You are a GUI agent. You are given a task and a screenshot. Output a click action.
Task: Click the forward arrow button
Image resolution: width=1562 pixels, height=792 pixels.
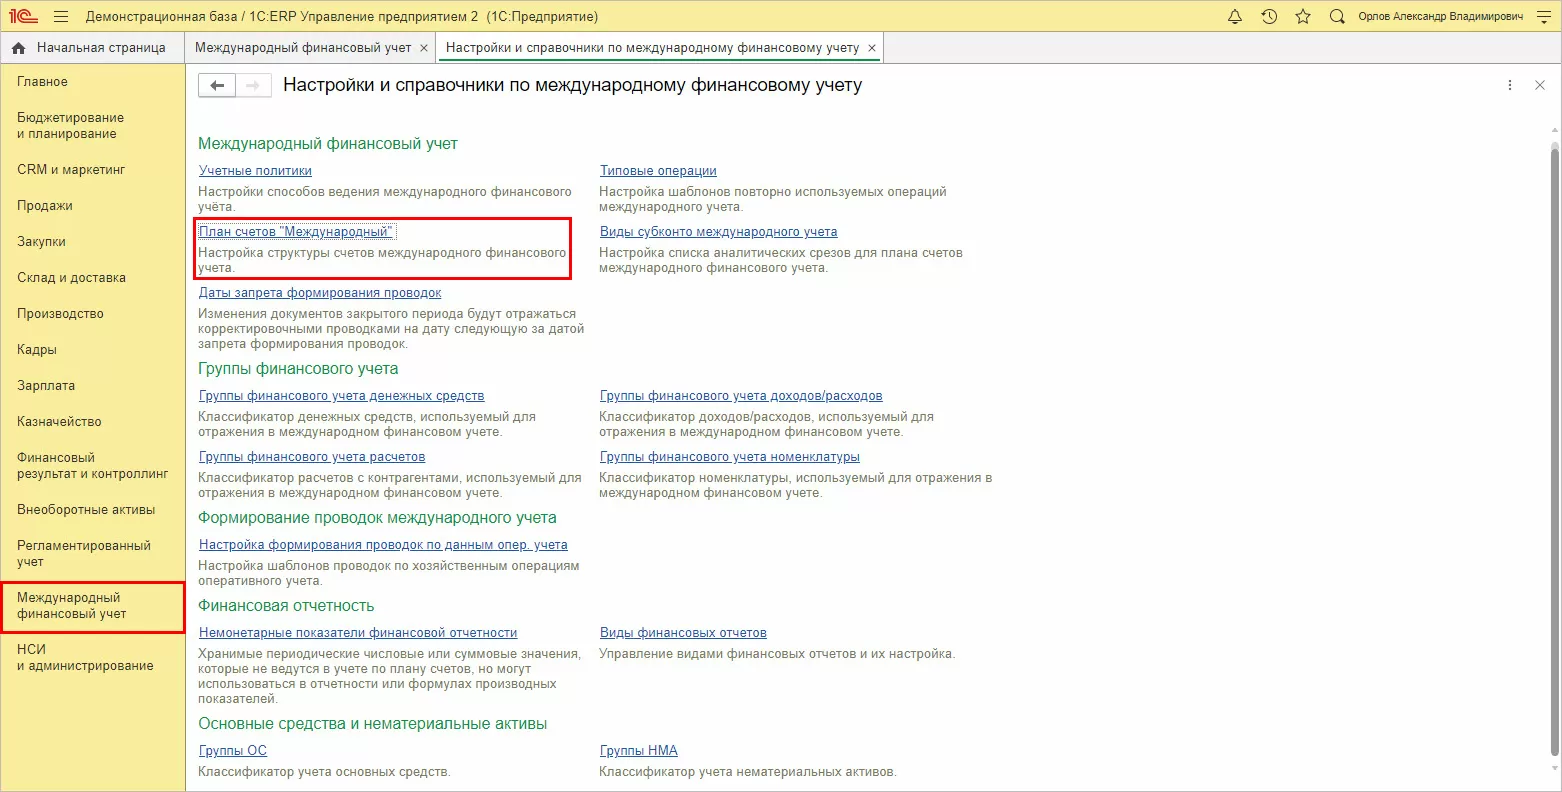pyautogui.click(x=253, y=86)
